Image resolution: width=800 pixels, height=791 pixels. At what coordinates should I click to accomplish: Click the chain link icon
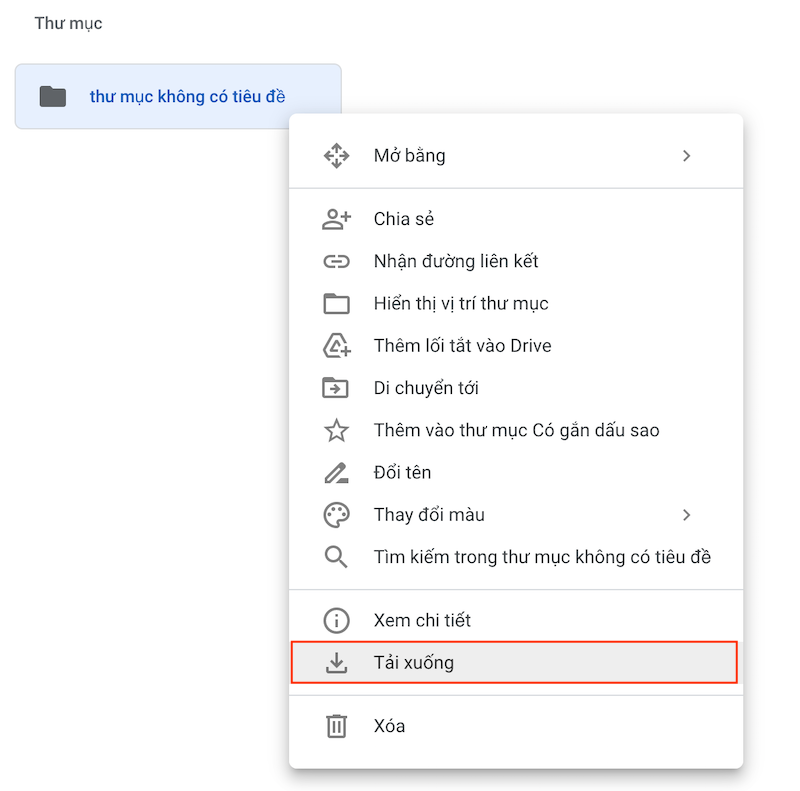(337, 261)
